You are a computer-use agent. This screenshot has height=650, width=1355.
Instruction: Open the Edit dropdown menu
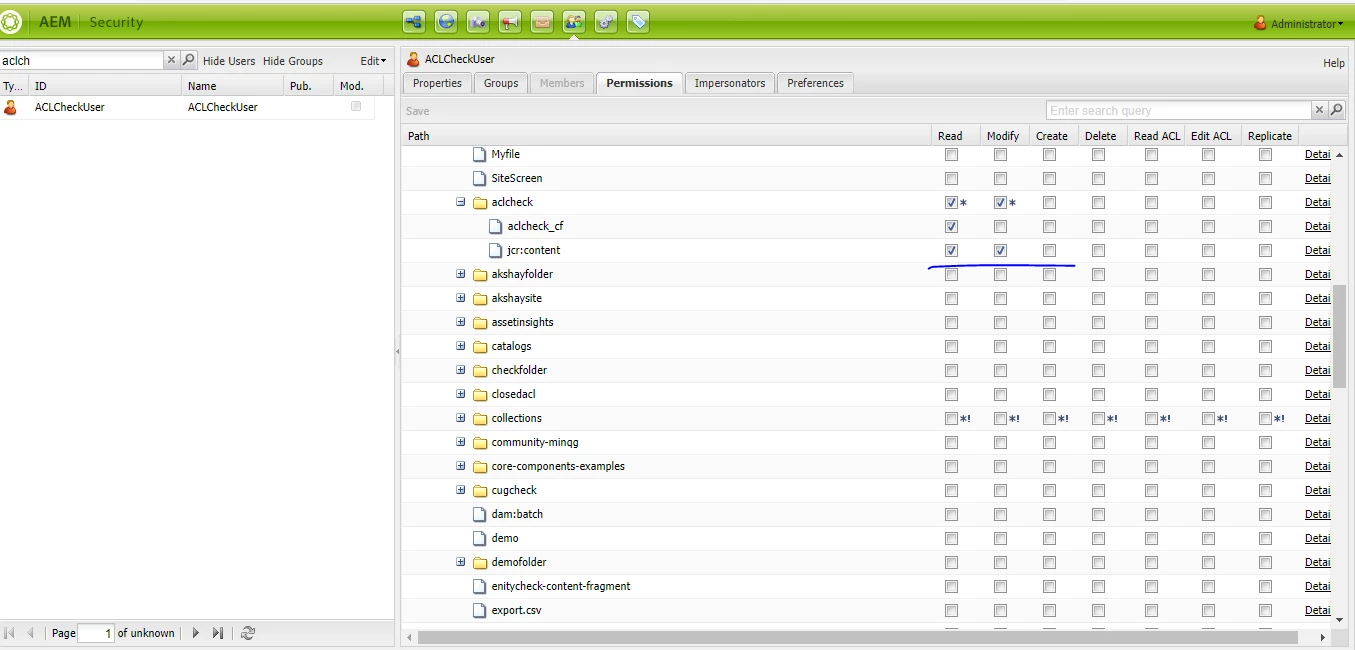pos(373,61)
